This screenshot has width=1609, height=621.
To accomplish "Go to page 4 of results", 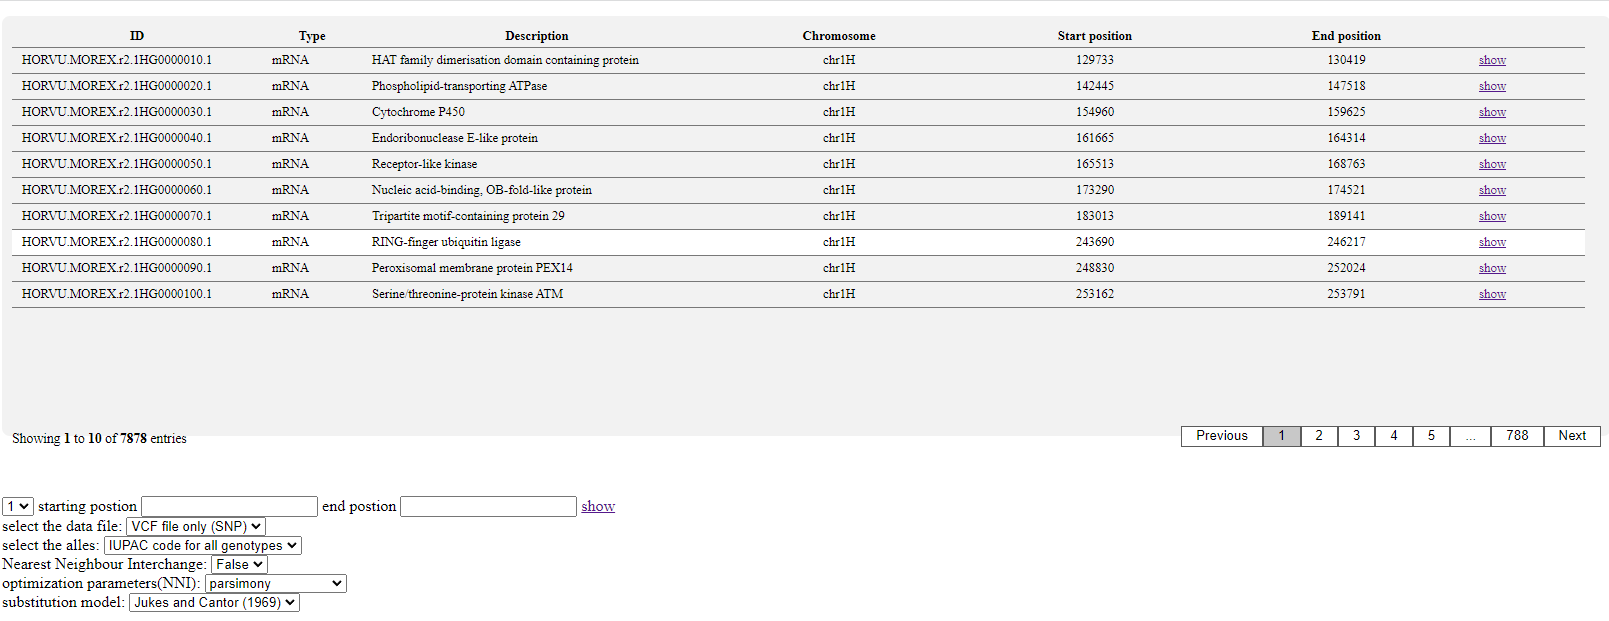I will click(x=1394, y=436).
